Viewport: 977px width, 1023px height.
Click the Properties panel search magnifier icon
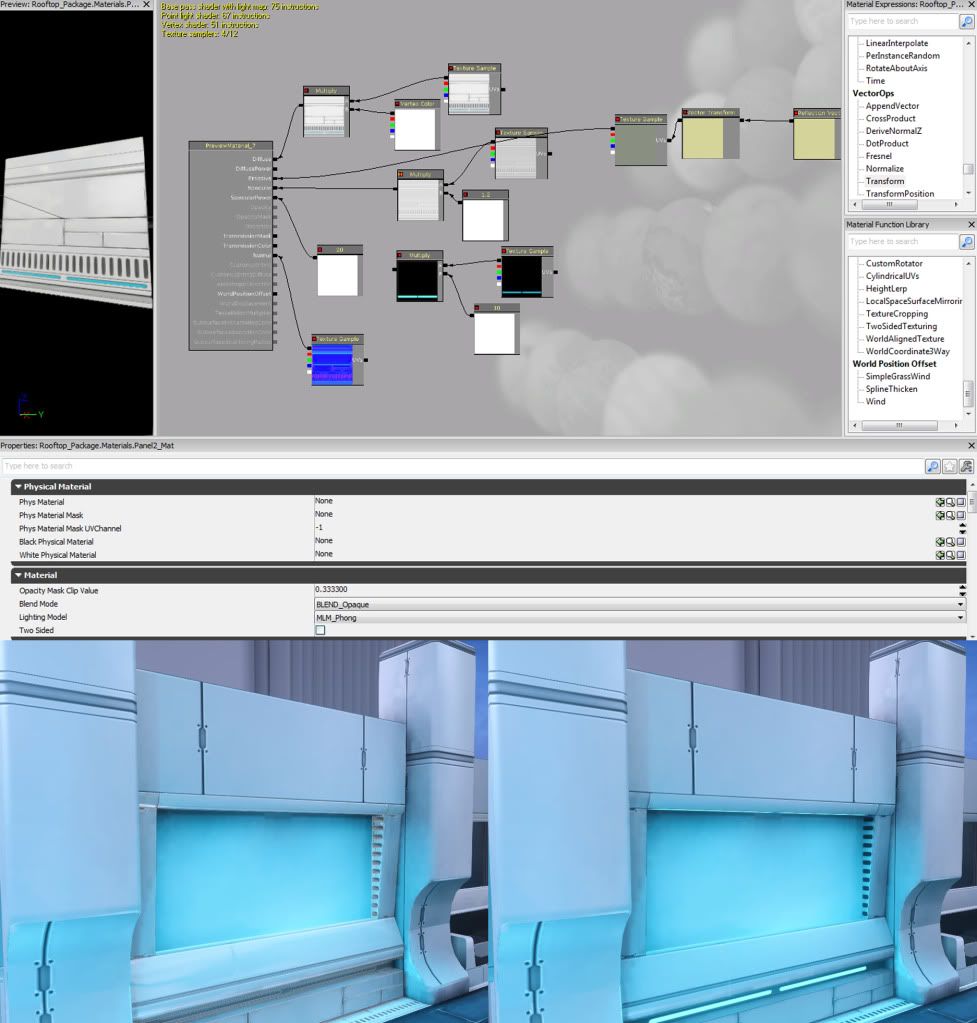[x=933, y=466]
